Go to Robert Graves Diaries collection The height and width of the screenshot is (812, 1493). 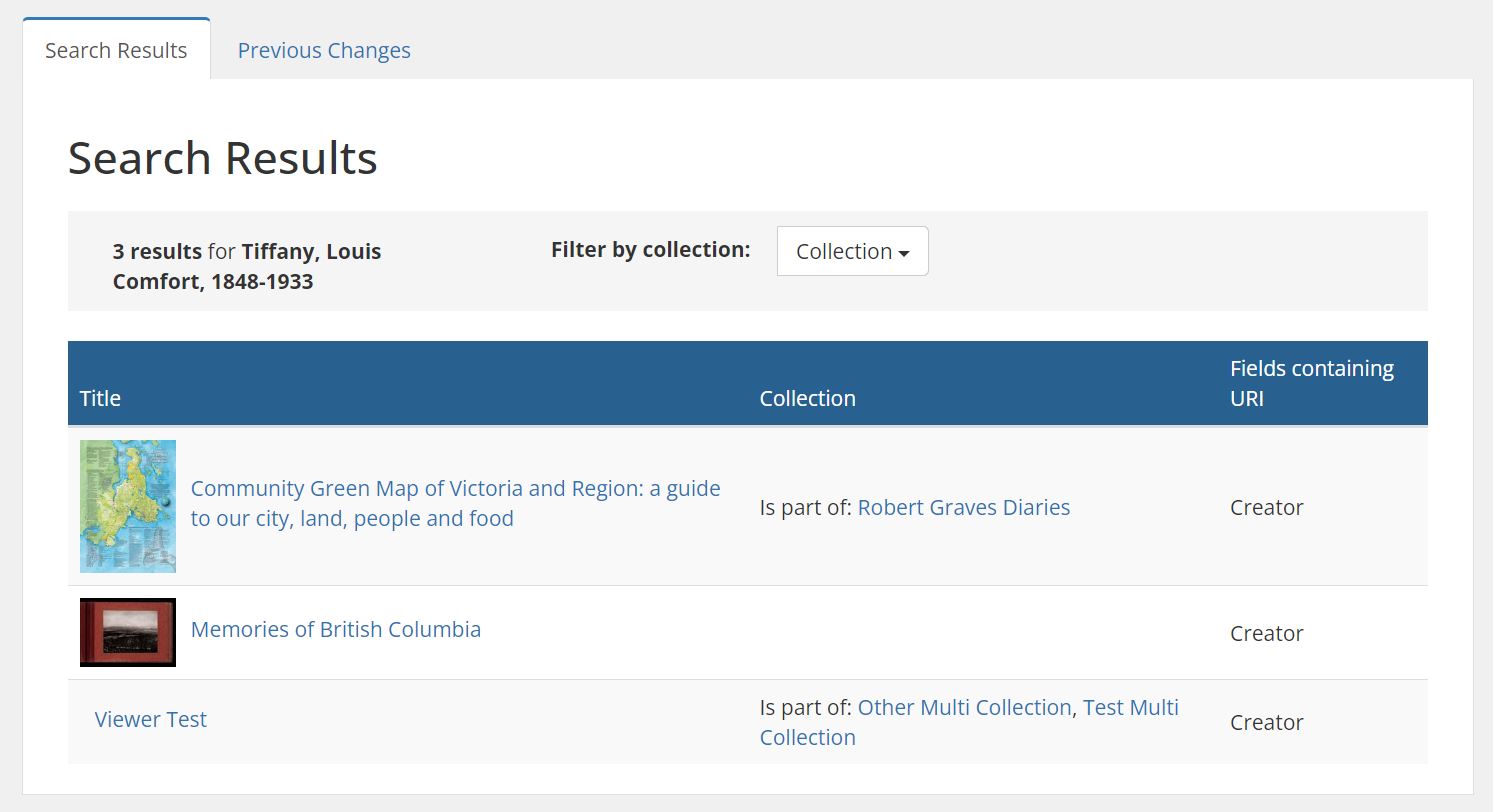coord(964,507)
